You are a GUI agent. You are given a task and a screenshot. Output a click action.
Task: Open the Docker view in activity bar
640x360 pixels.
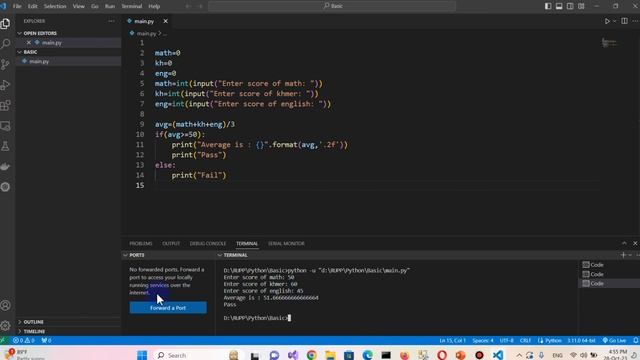[x=6, y=167]
